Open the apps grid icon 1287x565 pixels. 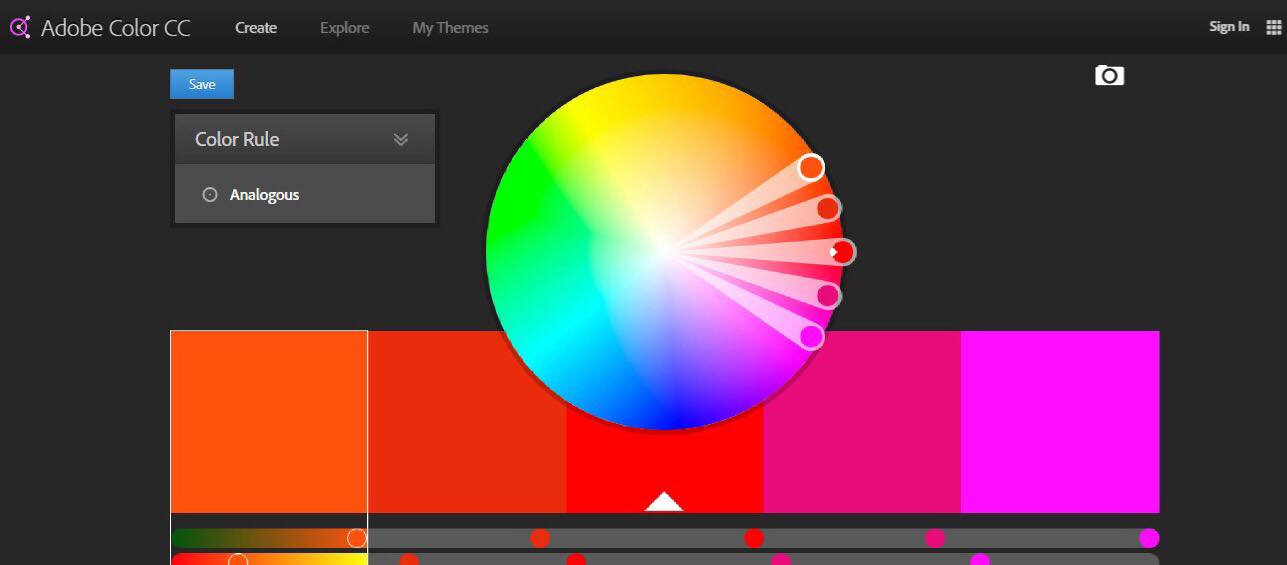coord(1273,27)
